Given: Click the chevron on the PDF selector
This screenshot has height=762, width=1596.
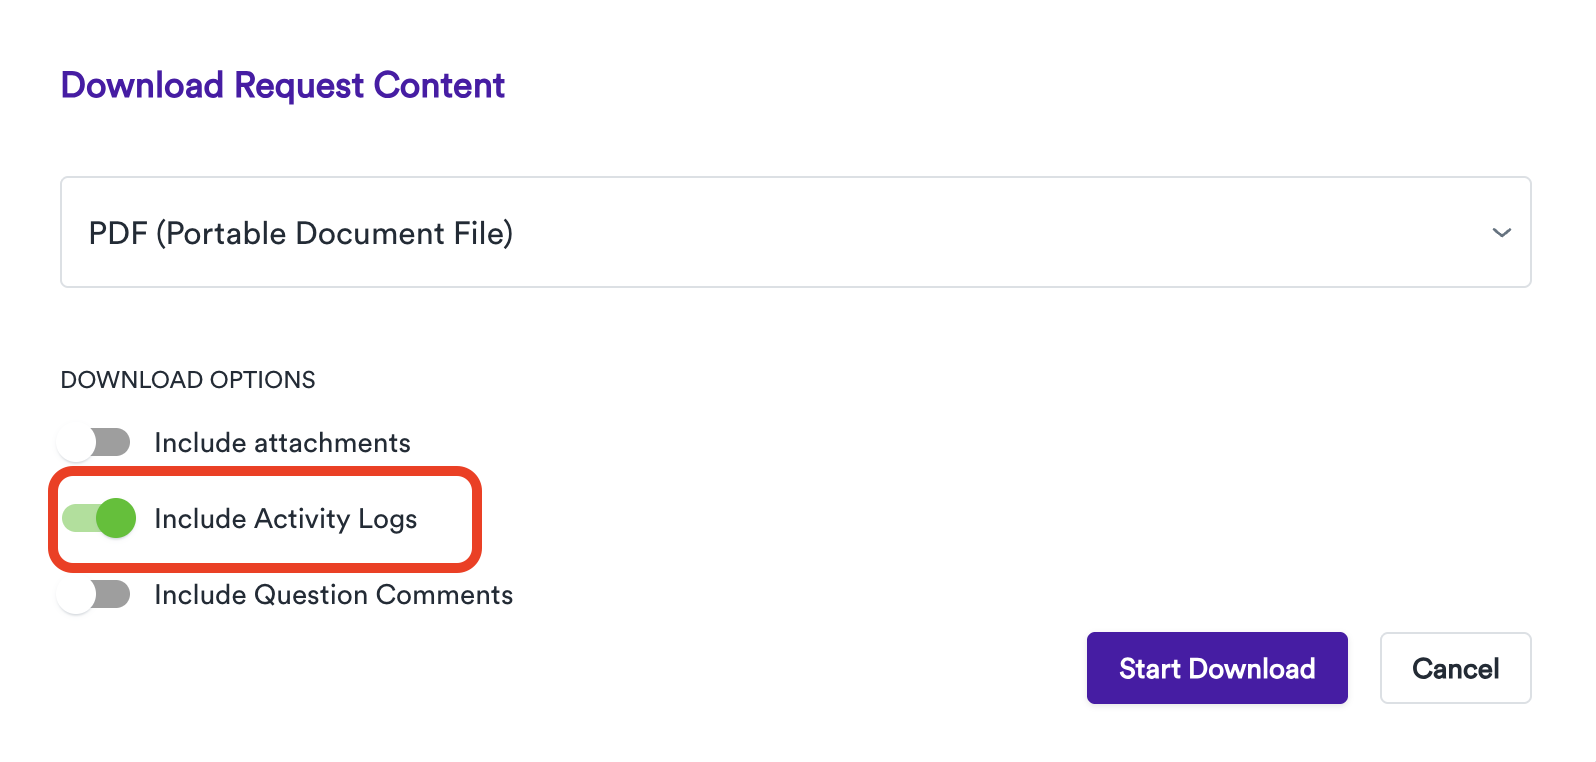Looking at the screenshot, I should pos(1501,232).
